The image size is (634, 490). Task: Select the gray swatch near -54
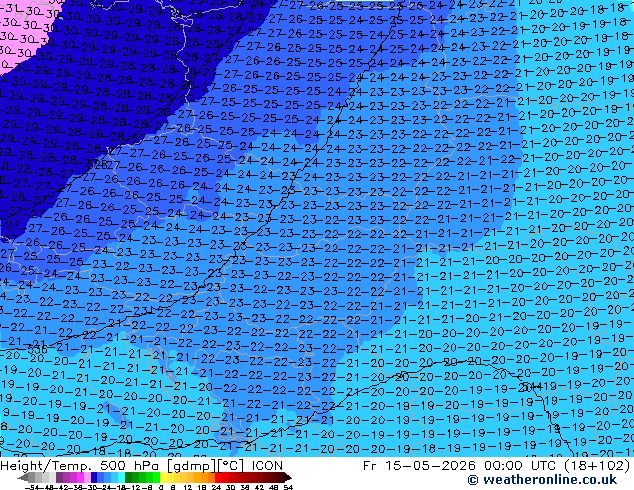(31, 477)
